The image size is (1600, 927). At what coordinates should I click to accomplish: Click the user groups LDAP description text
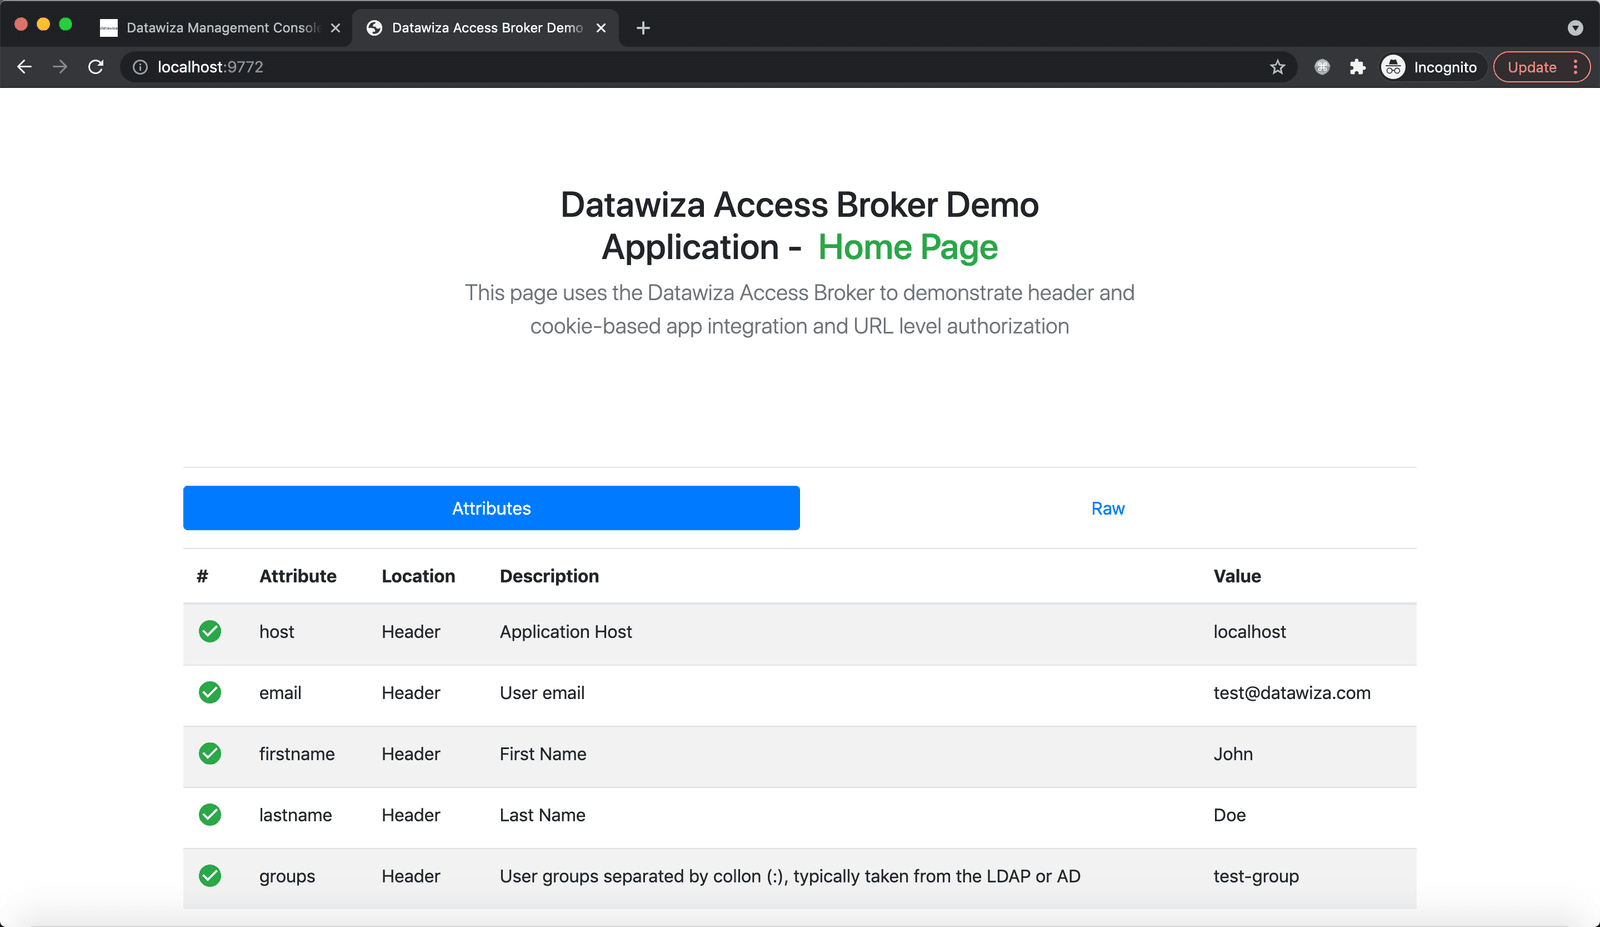(x=790, y=877)
